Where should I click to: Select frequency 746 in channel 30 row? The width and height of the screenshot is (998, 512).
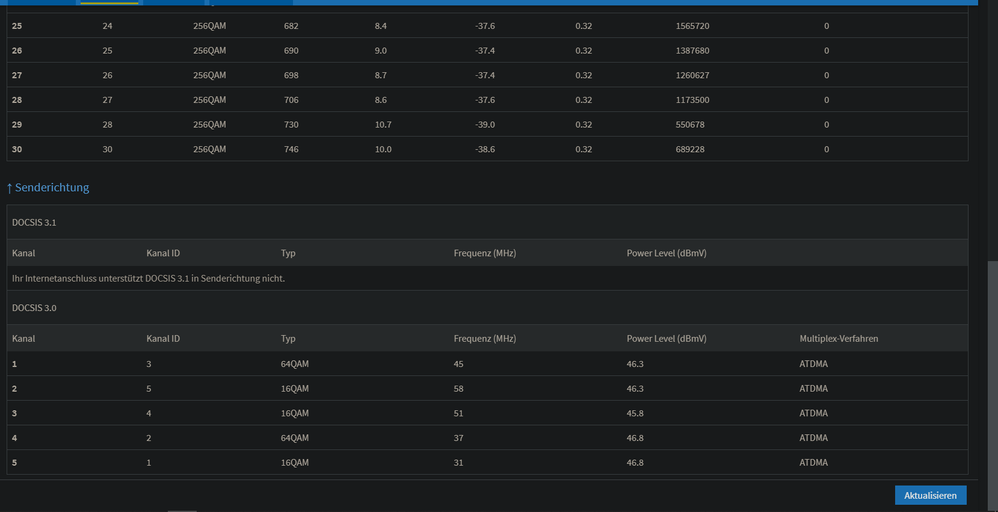291,150
